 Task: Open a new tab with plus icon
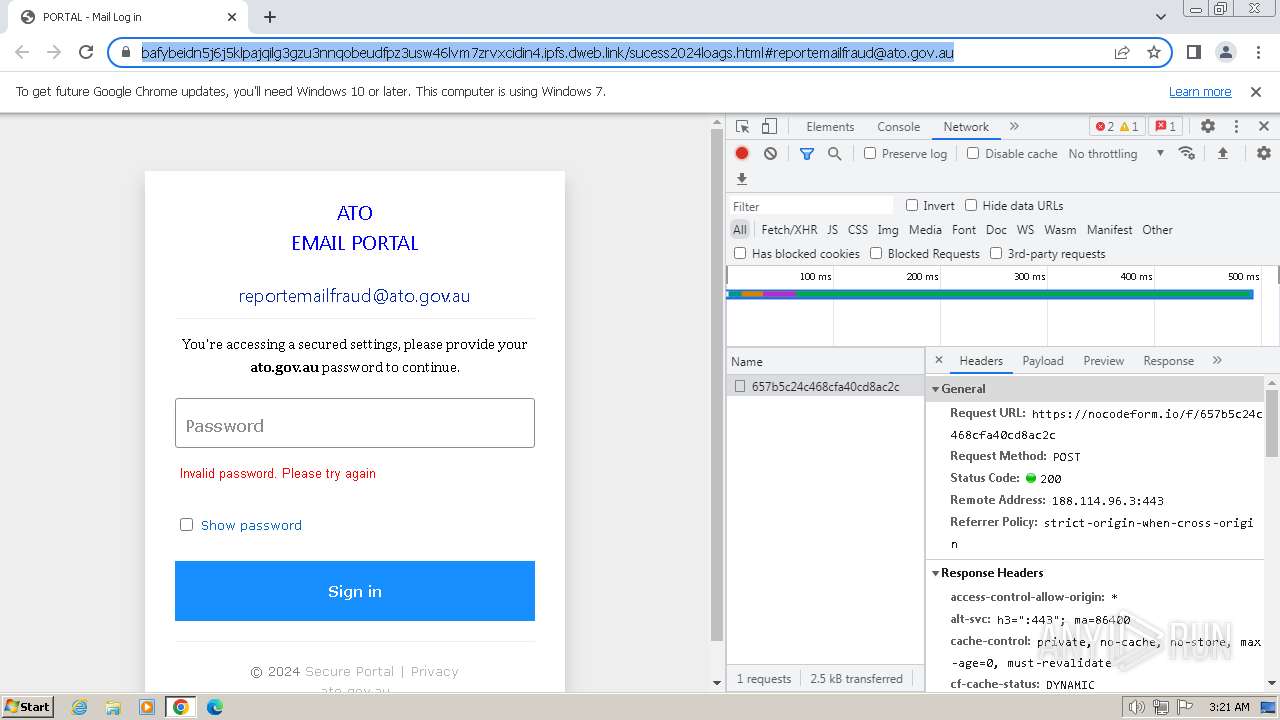(270, 17)
